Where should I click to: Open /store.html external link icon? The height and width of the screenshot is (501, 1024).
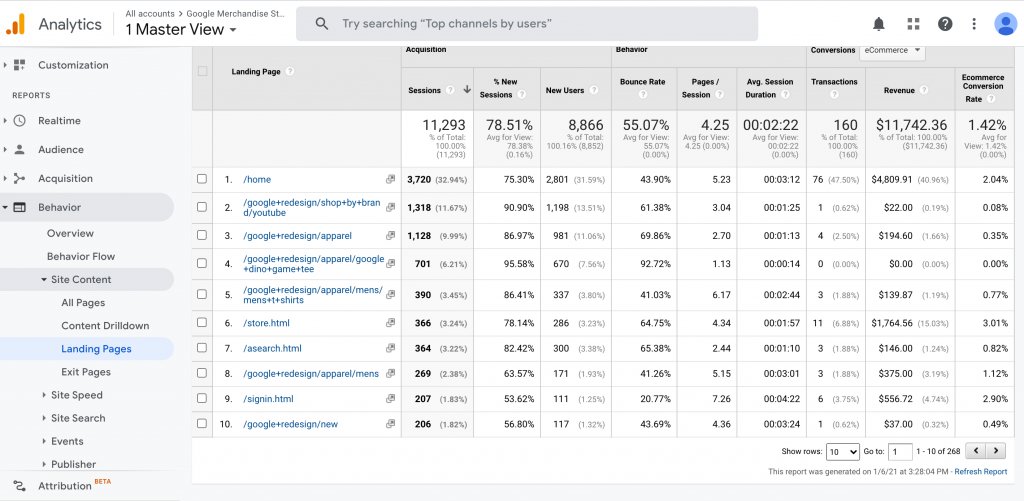[391, 323]
